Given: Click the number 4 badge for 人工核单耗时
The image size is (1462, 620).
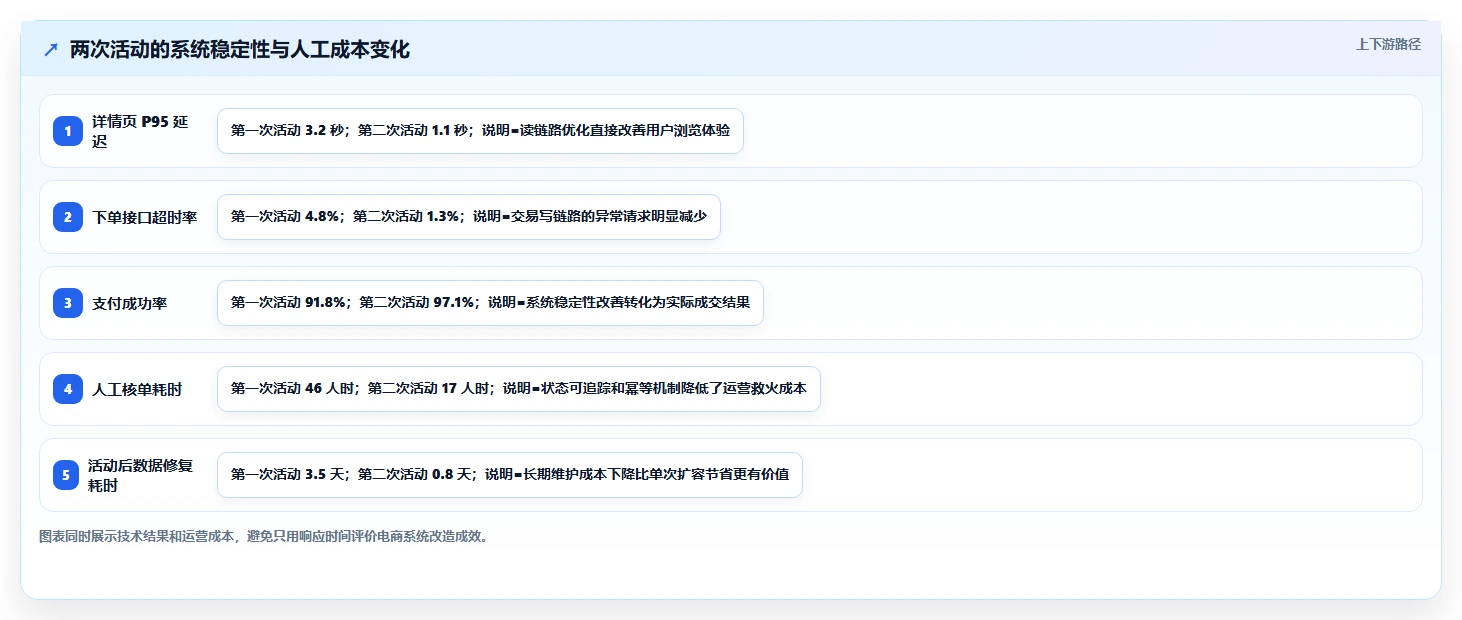Looking at the screenshot, I should click(68, 389).
